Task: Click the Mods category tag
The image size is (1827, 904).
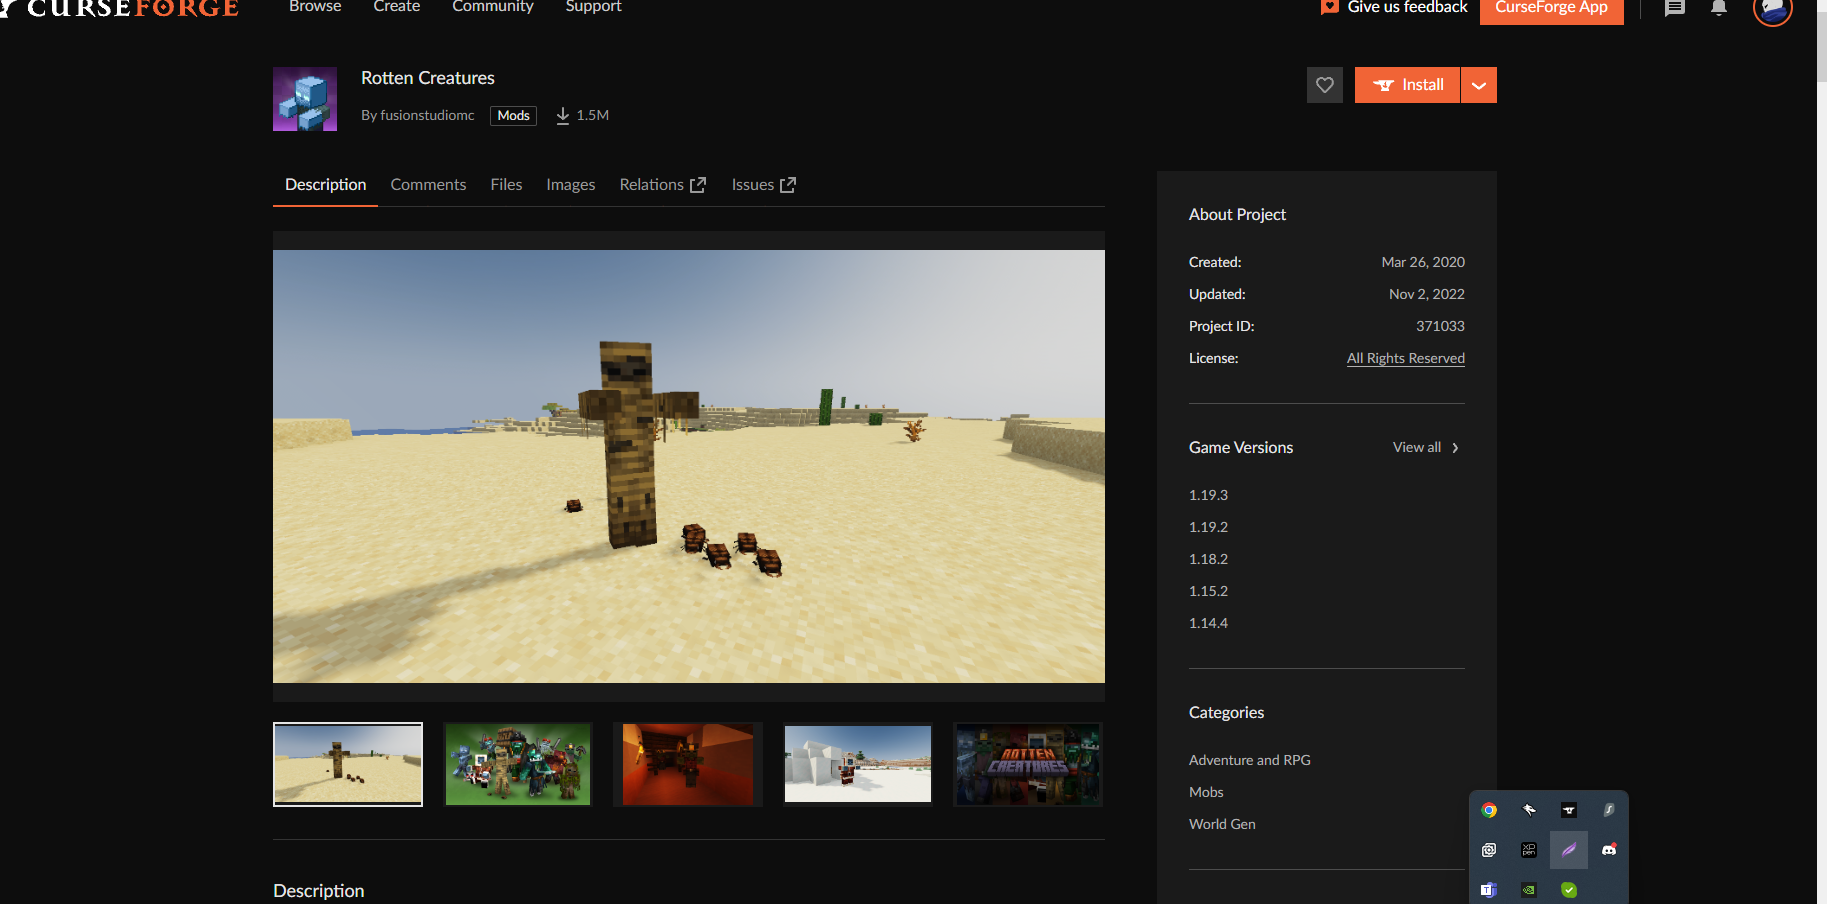Action: [513, 116]
